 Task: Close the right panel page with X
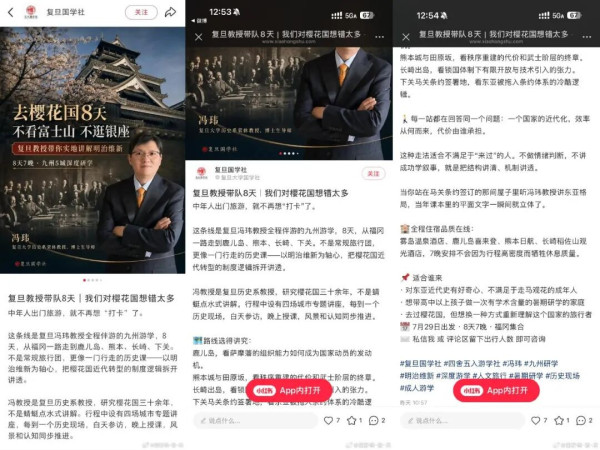406,37
